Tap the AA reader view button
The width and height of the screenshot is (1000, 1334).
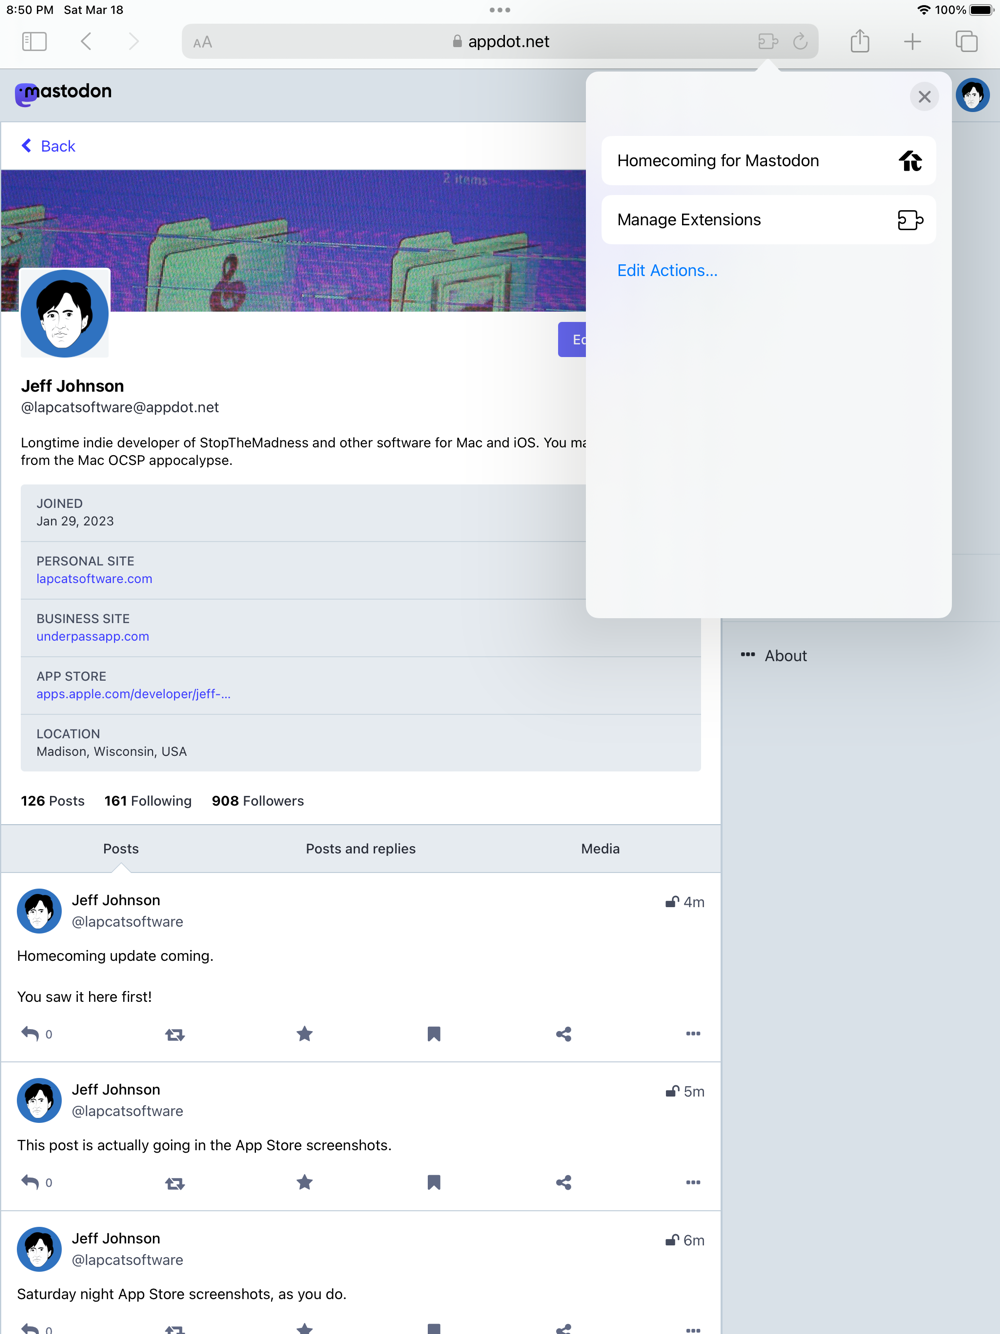point(203,42)
